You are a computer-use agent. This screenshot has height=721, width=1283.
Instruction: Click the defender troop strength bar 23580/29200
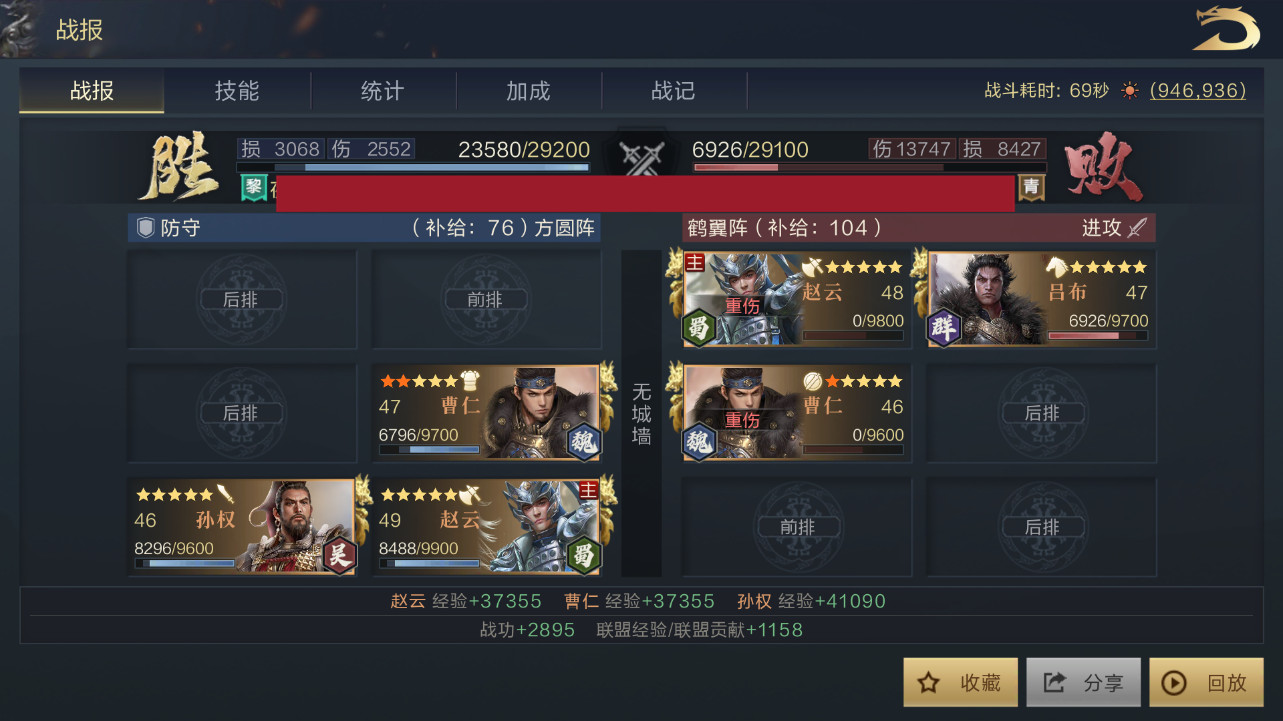[x=413, y=167]
